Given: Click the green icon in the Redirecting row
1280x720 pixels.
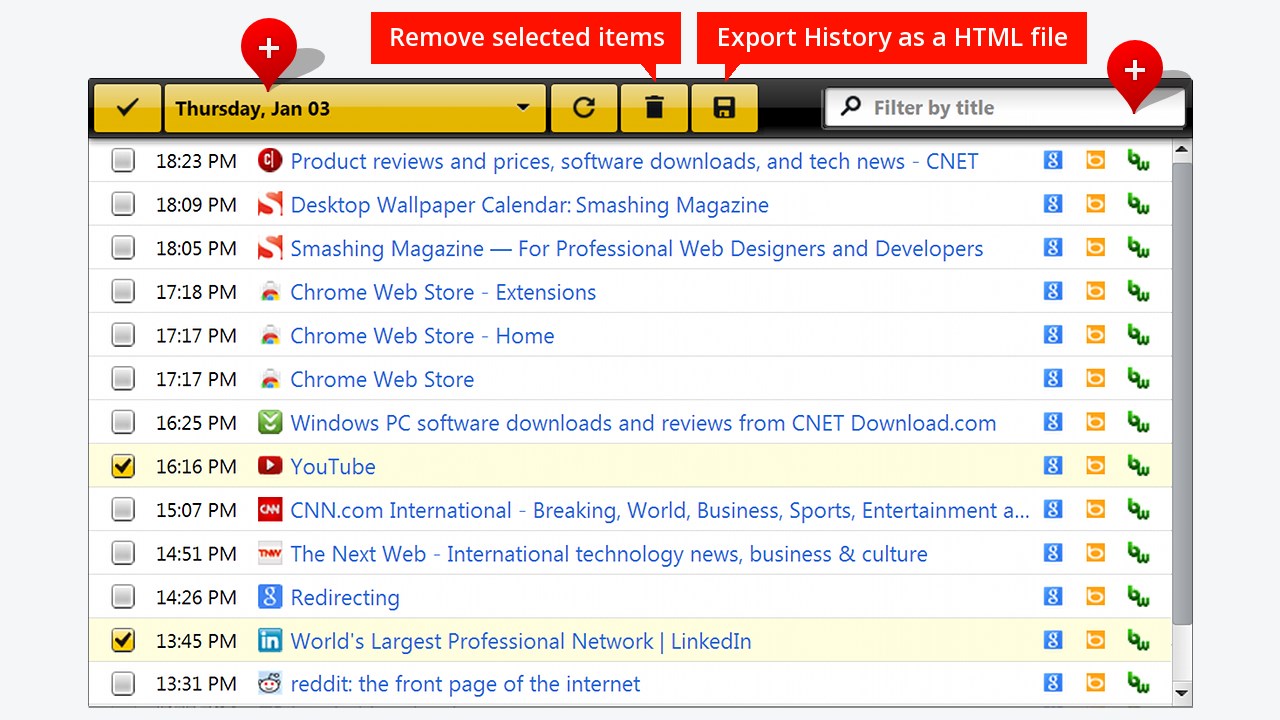Looking at the screenshot, I should coord(1138,596).
